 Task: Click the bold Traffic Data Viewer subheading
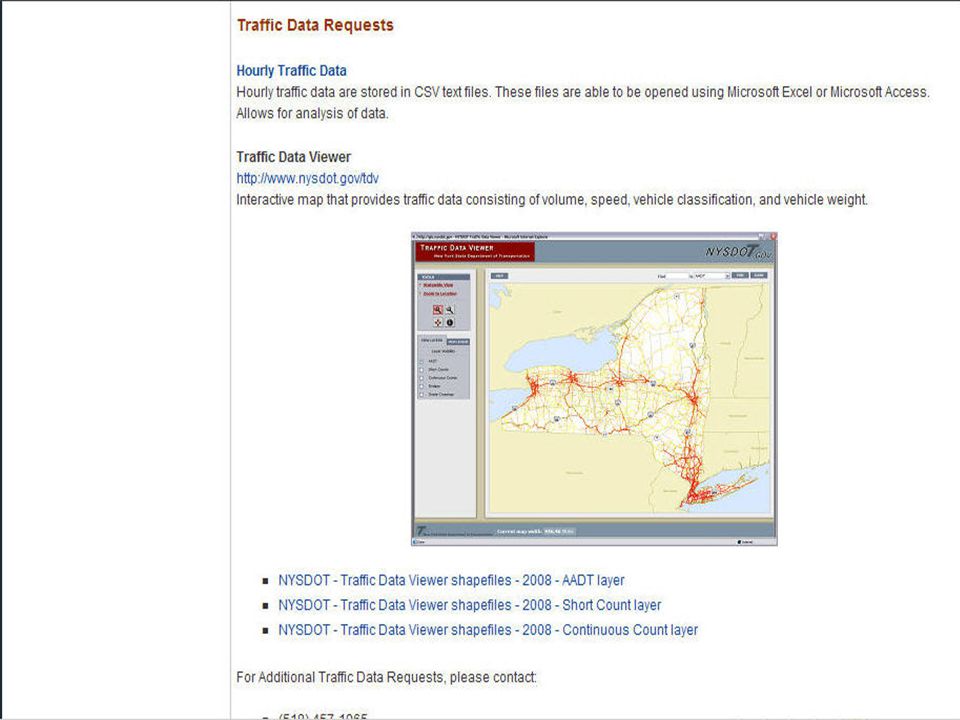click(294, 157)
